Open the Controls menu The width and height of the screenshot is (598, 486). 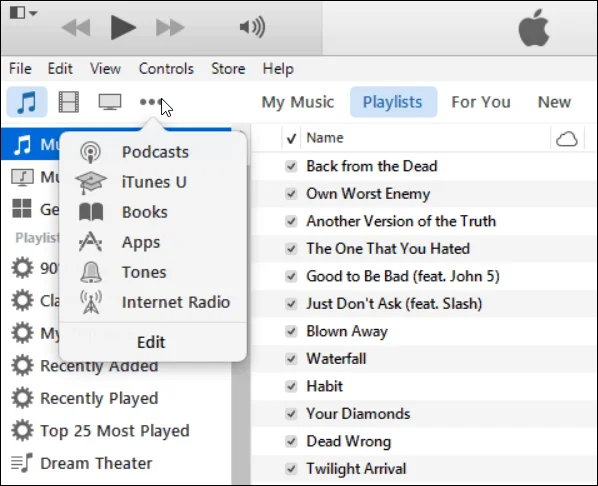(x=166, y=69)
